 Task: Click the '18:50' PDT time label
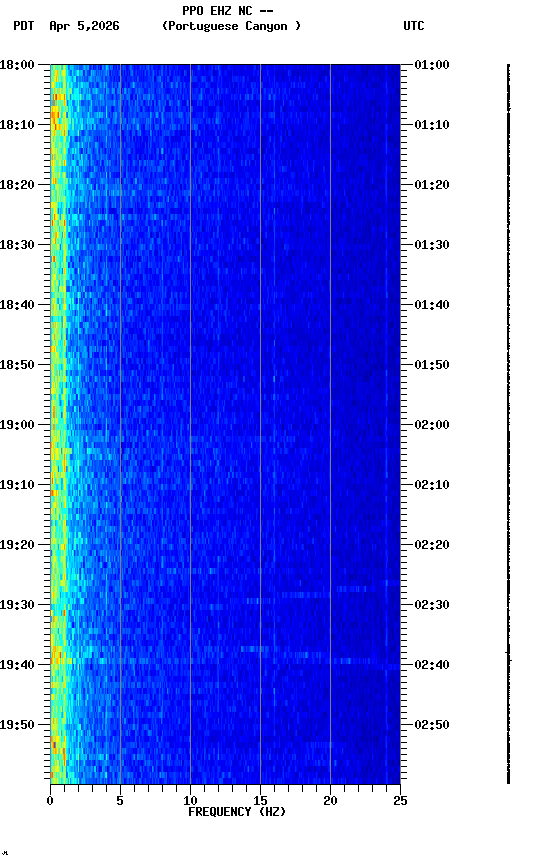17,365
